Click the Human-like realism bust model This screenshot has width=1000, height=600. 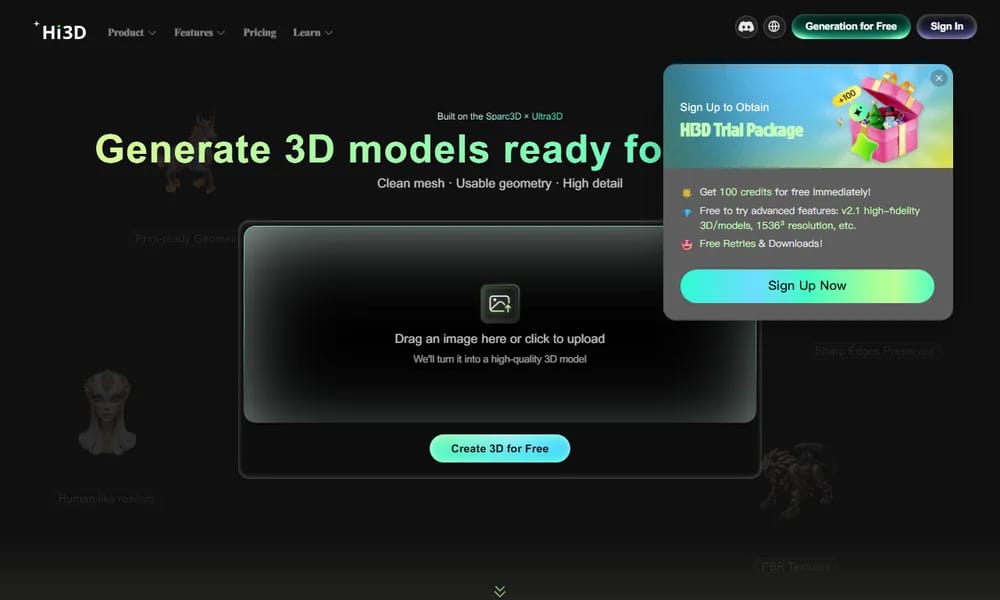click(107, 412)
